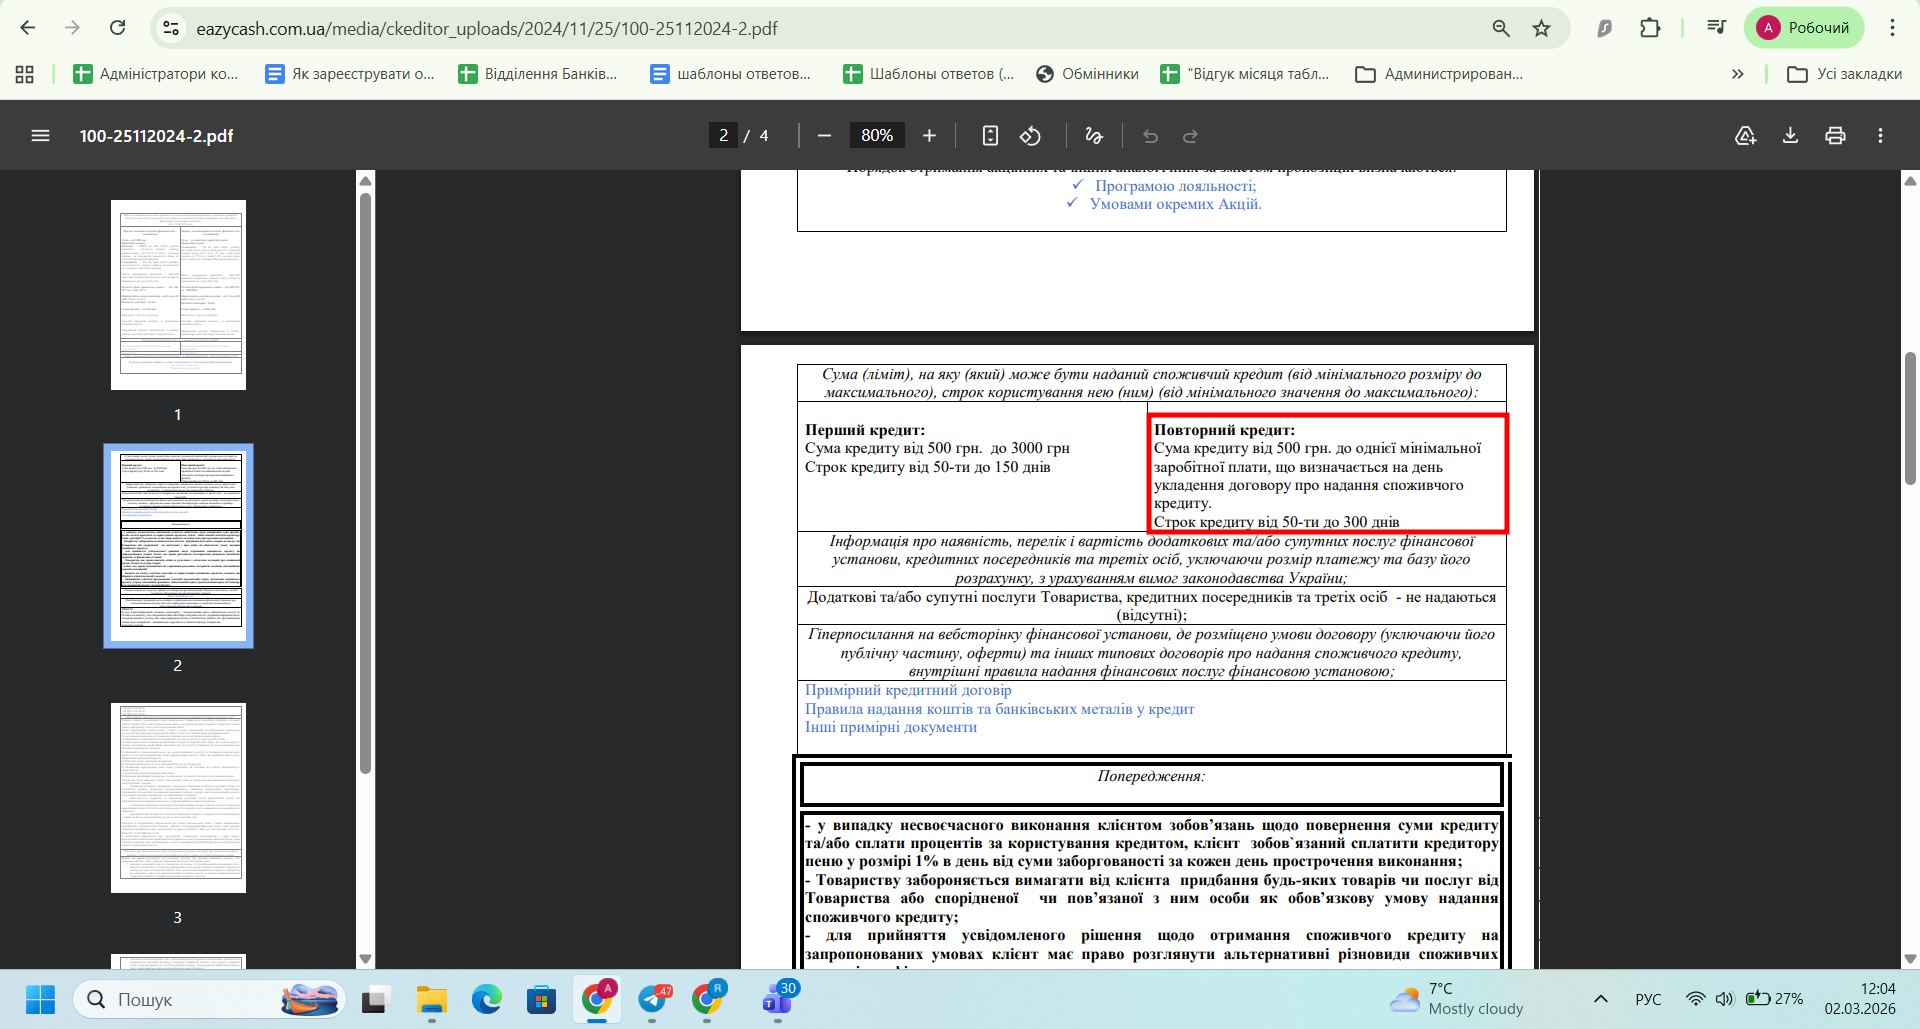The width and height of the screenshot is (1920, 1029).
Task: Undo the last PDF annotation
Action: pyautogui.click(x=1151, y=136)
